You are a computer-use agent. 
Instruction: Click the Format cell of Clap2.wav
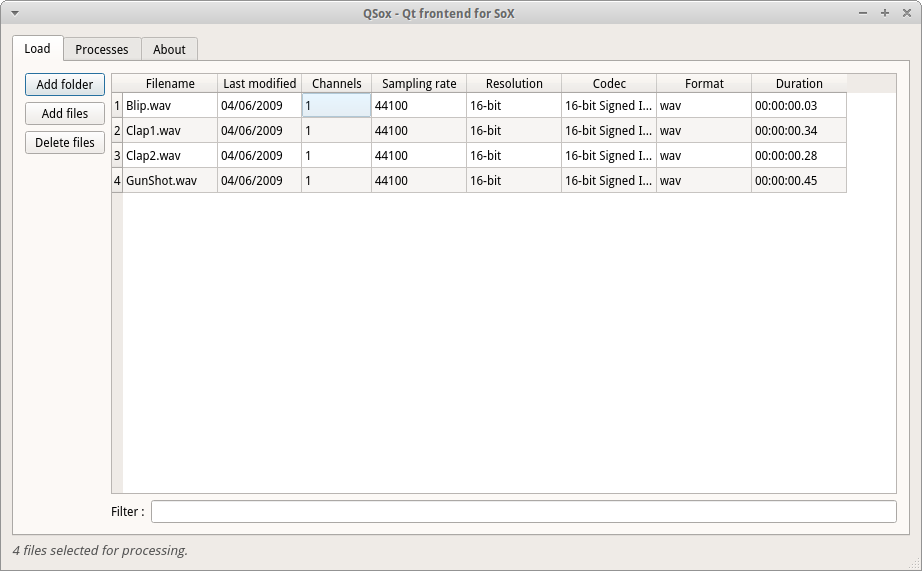click(704, 156)
